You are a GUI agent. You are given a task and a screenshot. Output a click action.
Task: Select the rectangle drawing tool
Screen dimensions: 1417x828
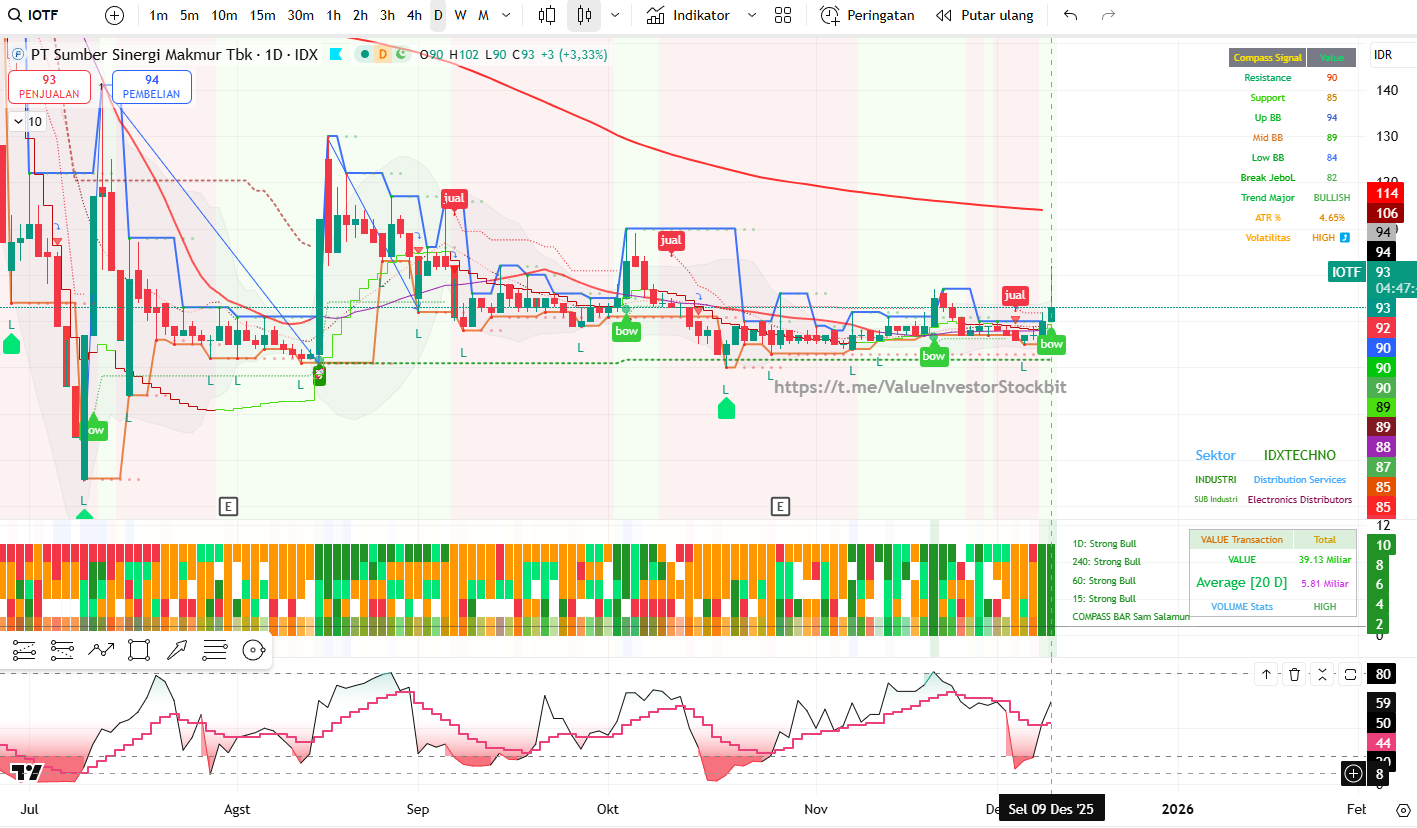(139, 650)
